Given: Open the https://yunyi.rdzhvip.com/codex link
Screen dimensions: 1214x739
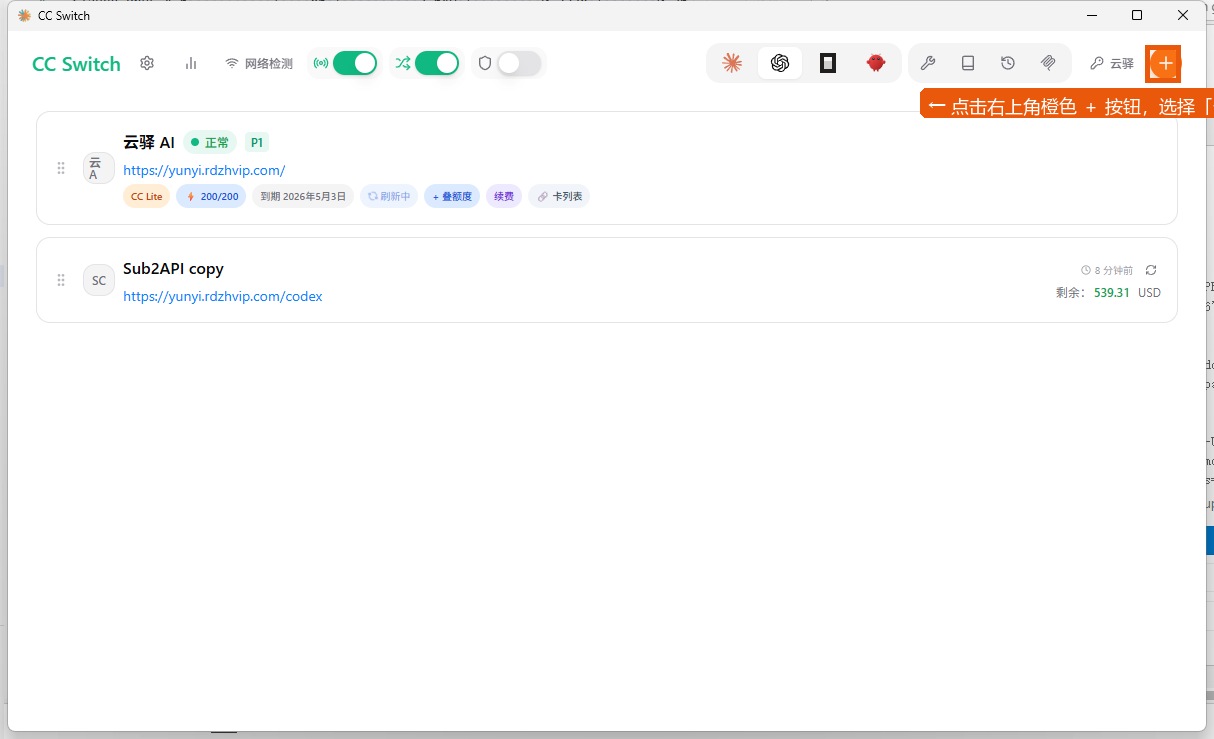Looking at the screenshot, I should coord(222,296).
